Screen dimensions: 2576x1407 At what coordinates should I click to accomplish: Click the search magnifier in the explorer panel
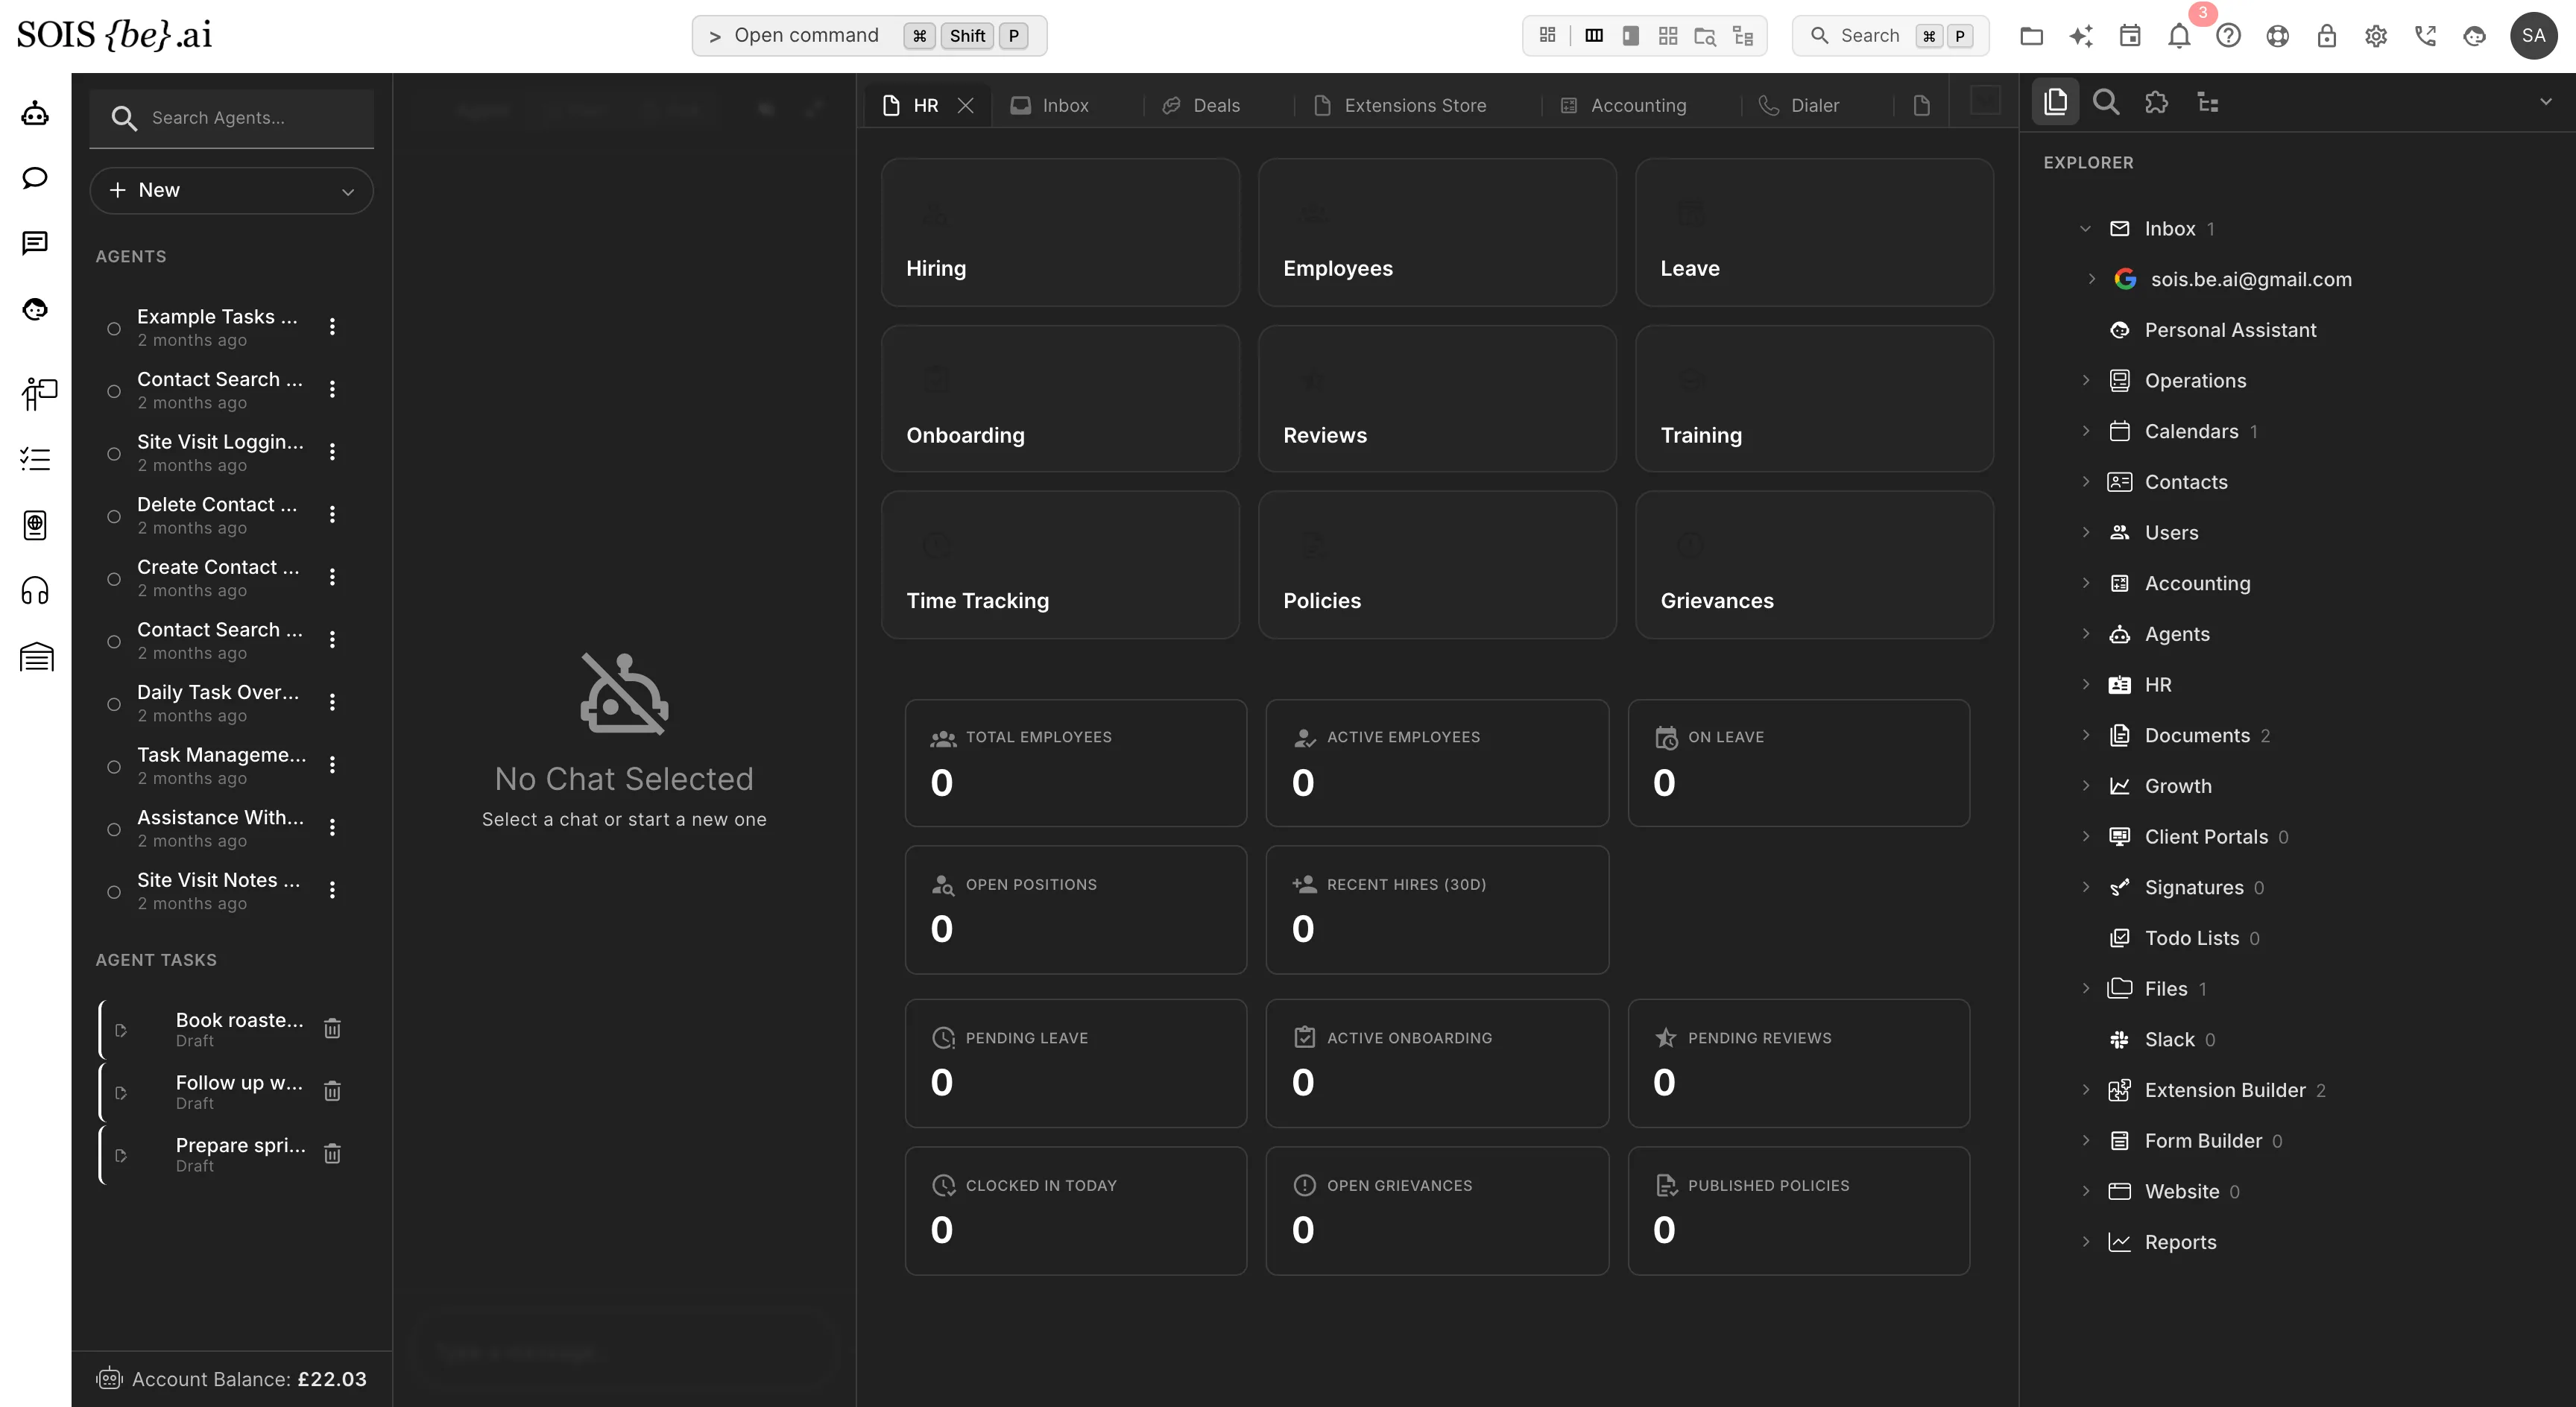point(2106,102)
